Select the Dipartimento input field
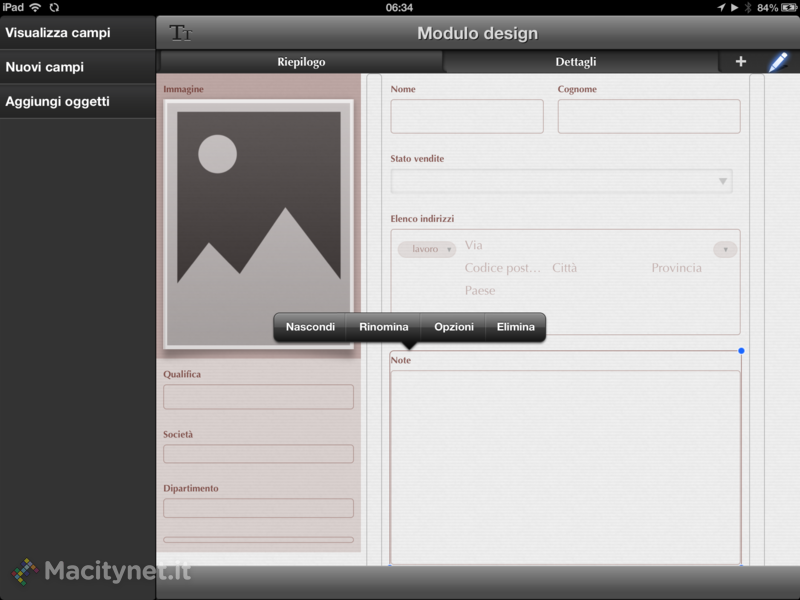 (258, 508)
